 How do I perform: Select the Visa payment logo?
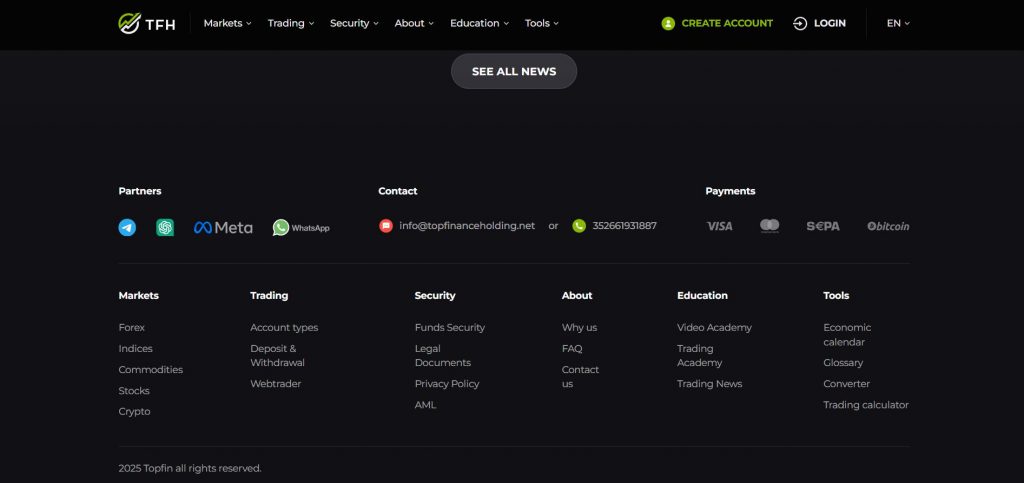point(719,226)
